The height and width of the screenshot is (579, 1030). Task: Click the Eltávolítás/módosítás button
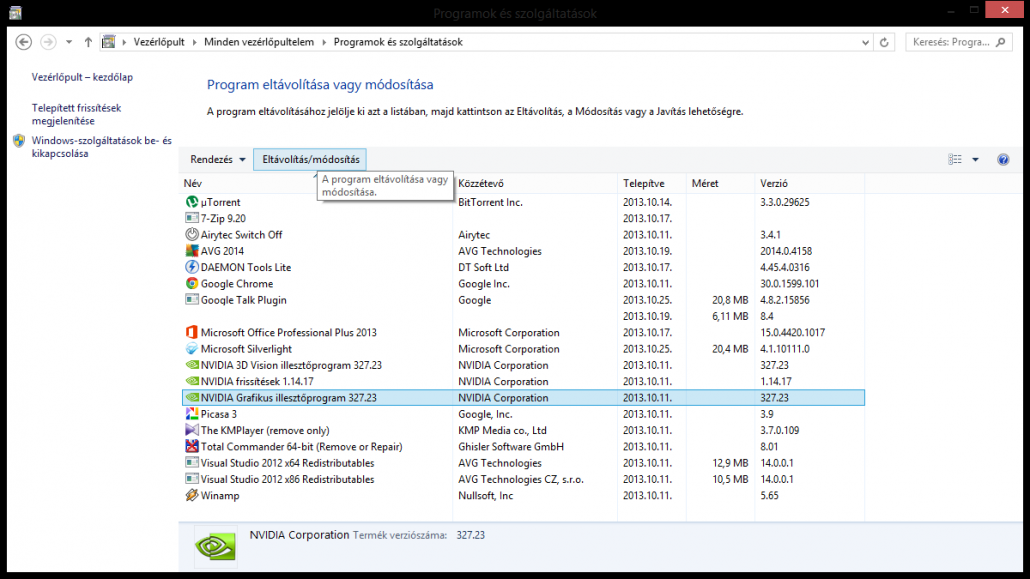coord(311,160)
